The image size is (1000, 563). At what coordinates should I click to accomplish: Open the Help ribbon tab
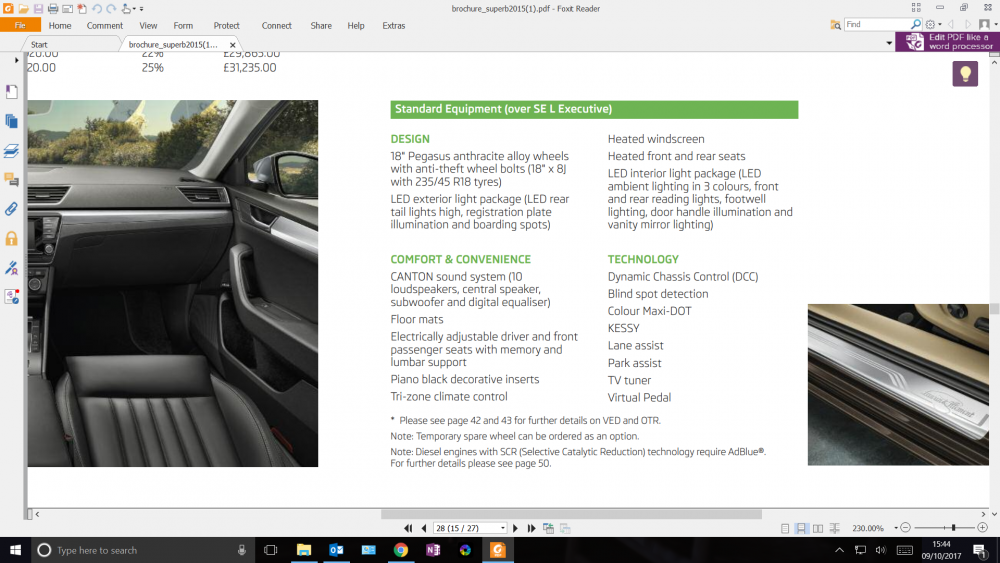click(x=356, y=26)
